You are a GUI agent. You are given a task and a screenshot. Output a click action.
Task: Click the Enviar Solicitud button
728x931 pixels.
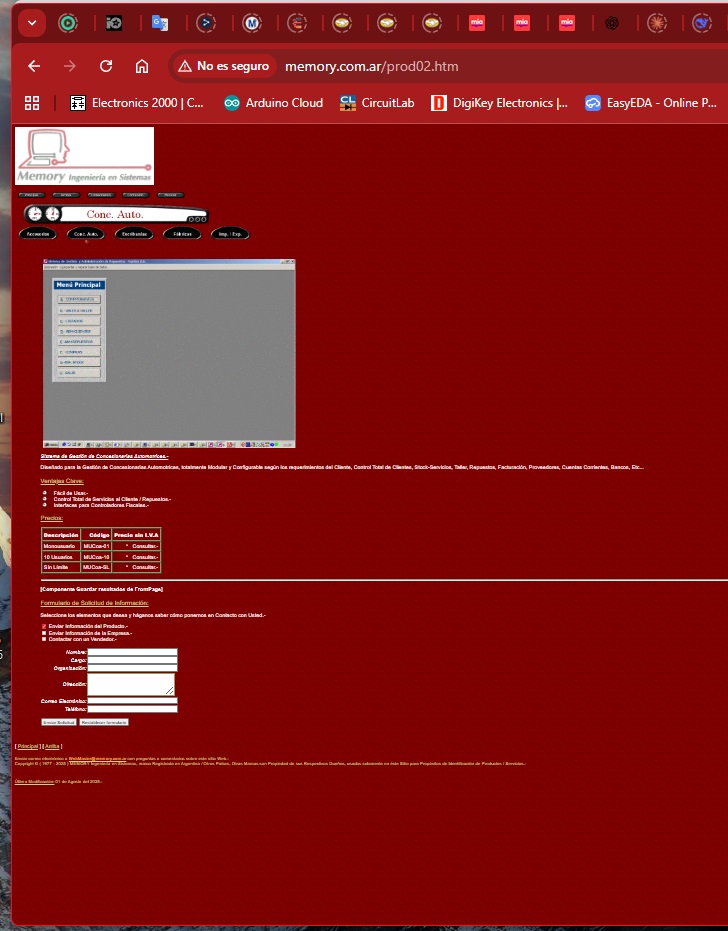(59, 723)
